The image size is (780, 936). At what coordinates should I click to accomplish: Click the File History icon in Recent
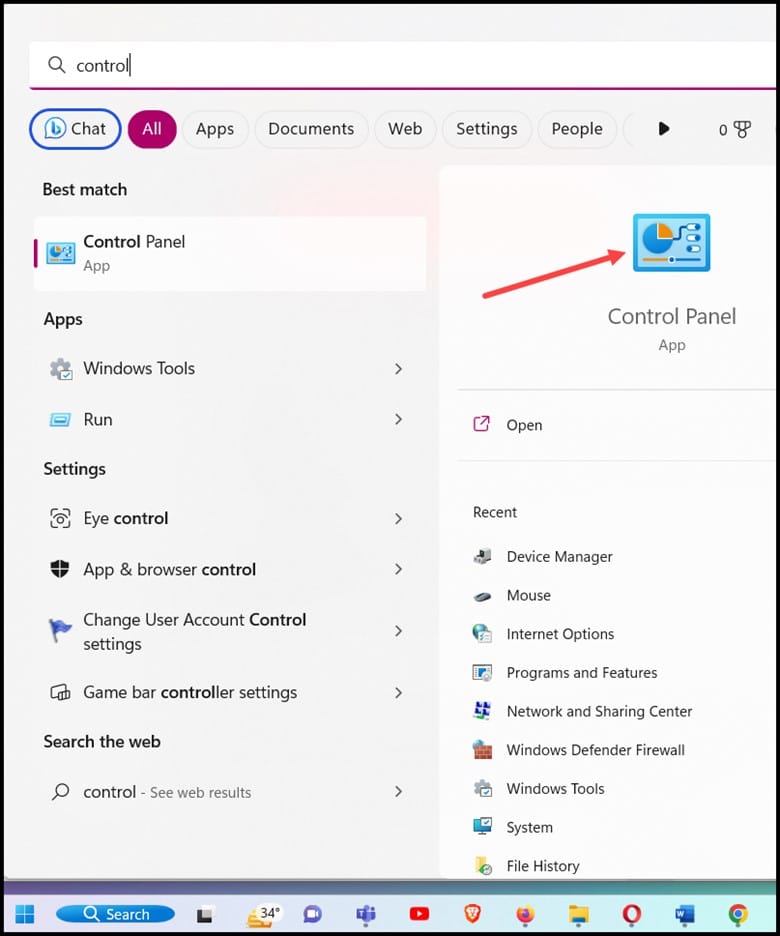coord(483,866)
